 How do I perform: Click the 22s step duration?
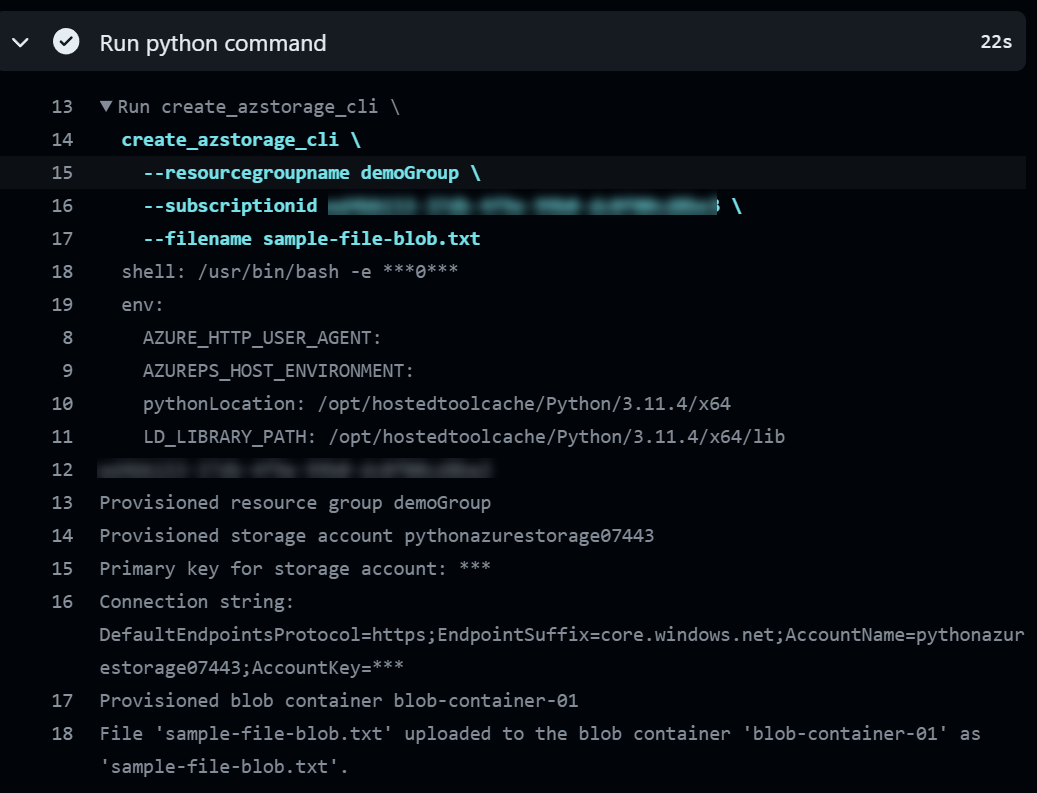tap(996, 43)
